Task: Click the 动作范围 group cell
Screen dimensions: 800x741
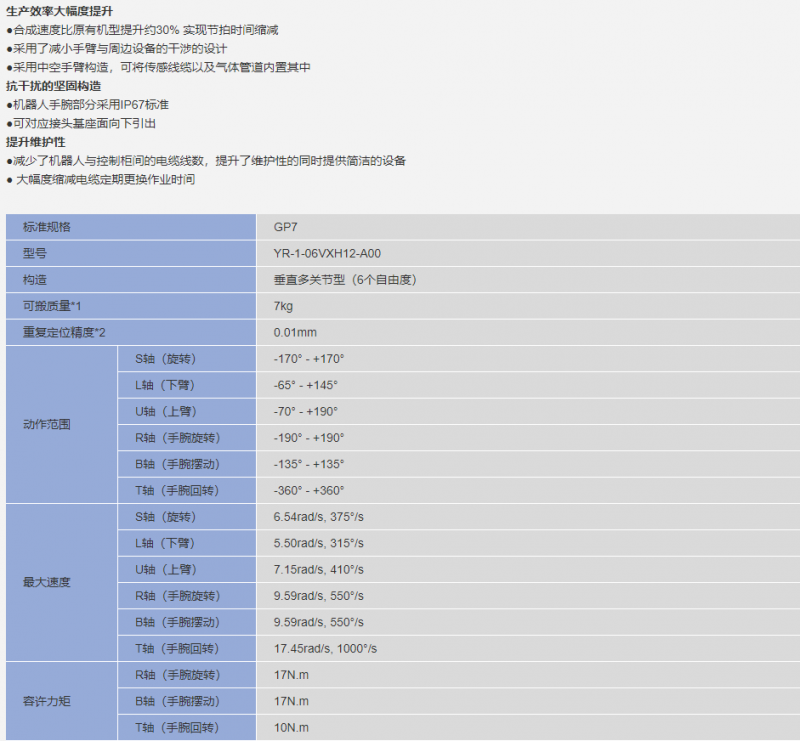Action: point(61,425)
